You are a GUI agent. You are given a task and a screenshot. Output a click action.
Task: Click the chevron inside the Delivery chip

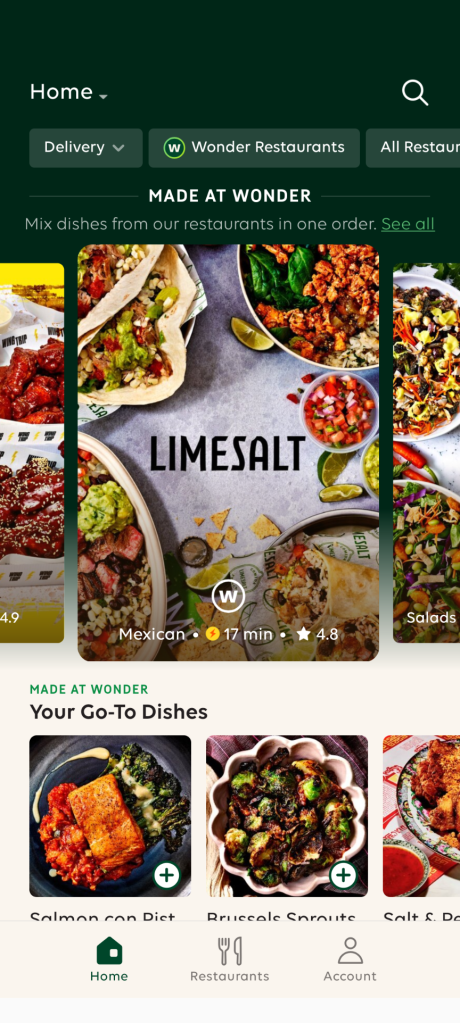tap(118, 148)
